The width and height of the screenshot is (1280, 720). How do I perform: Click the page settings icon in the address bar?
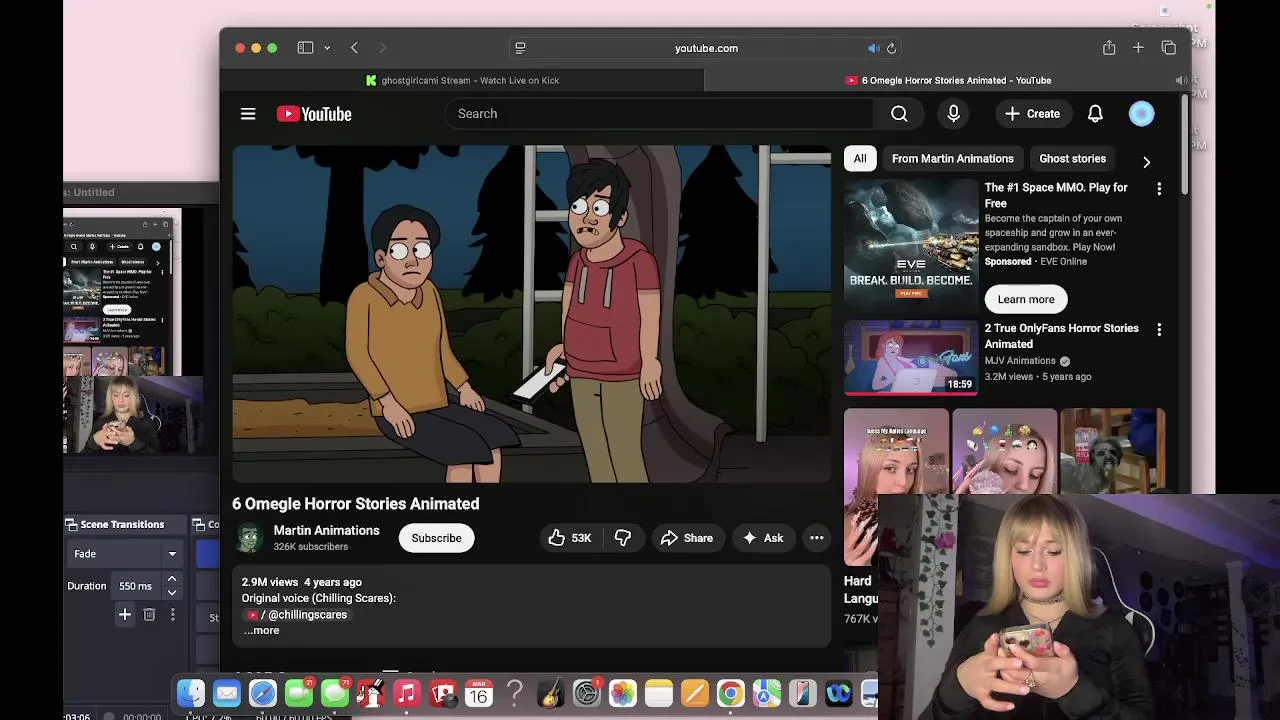tap(520, 48)
